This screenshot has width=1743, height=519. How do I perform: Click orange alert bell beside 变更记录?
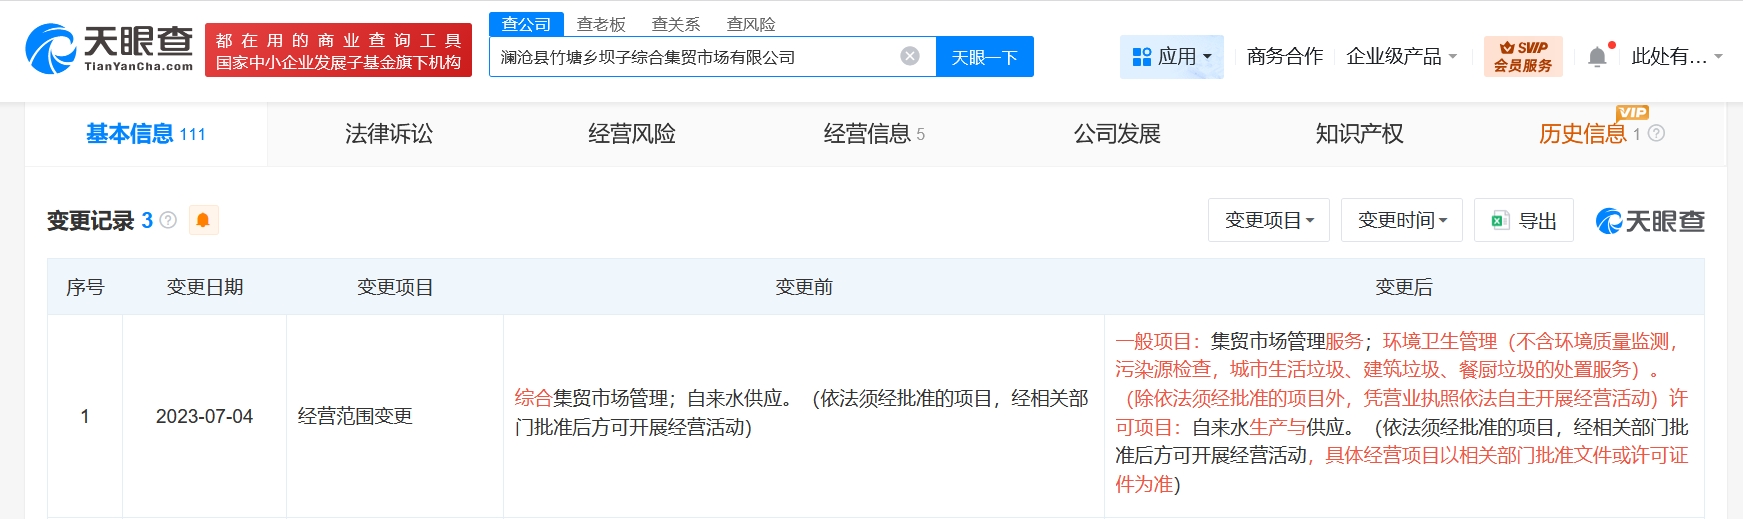click(203, 220)
